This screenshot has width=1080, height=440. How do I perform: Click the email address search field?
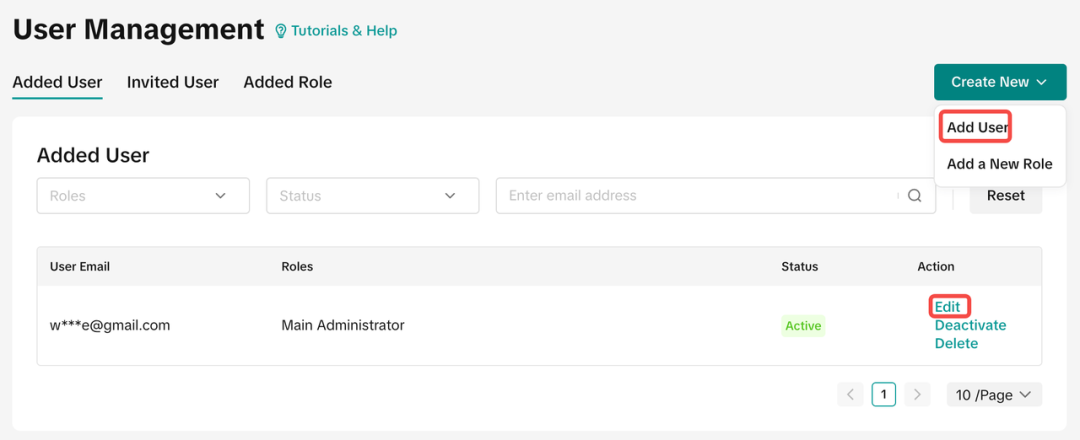coord(700,196)
